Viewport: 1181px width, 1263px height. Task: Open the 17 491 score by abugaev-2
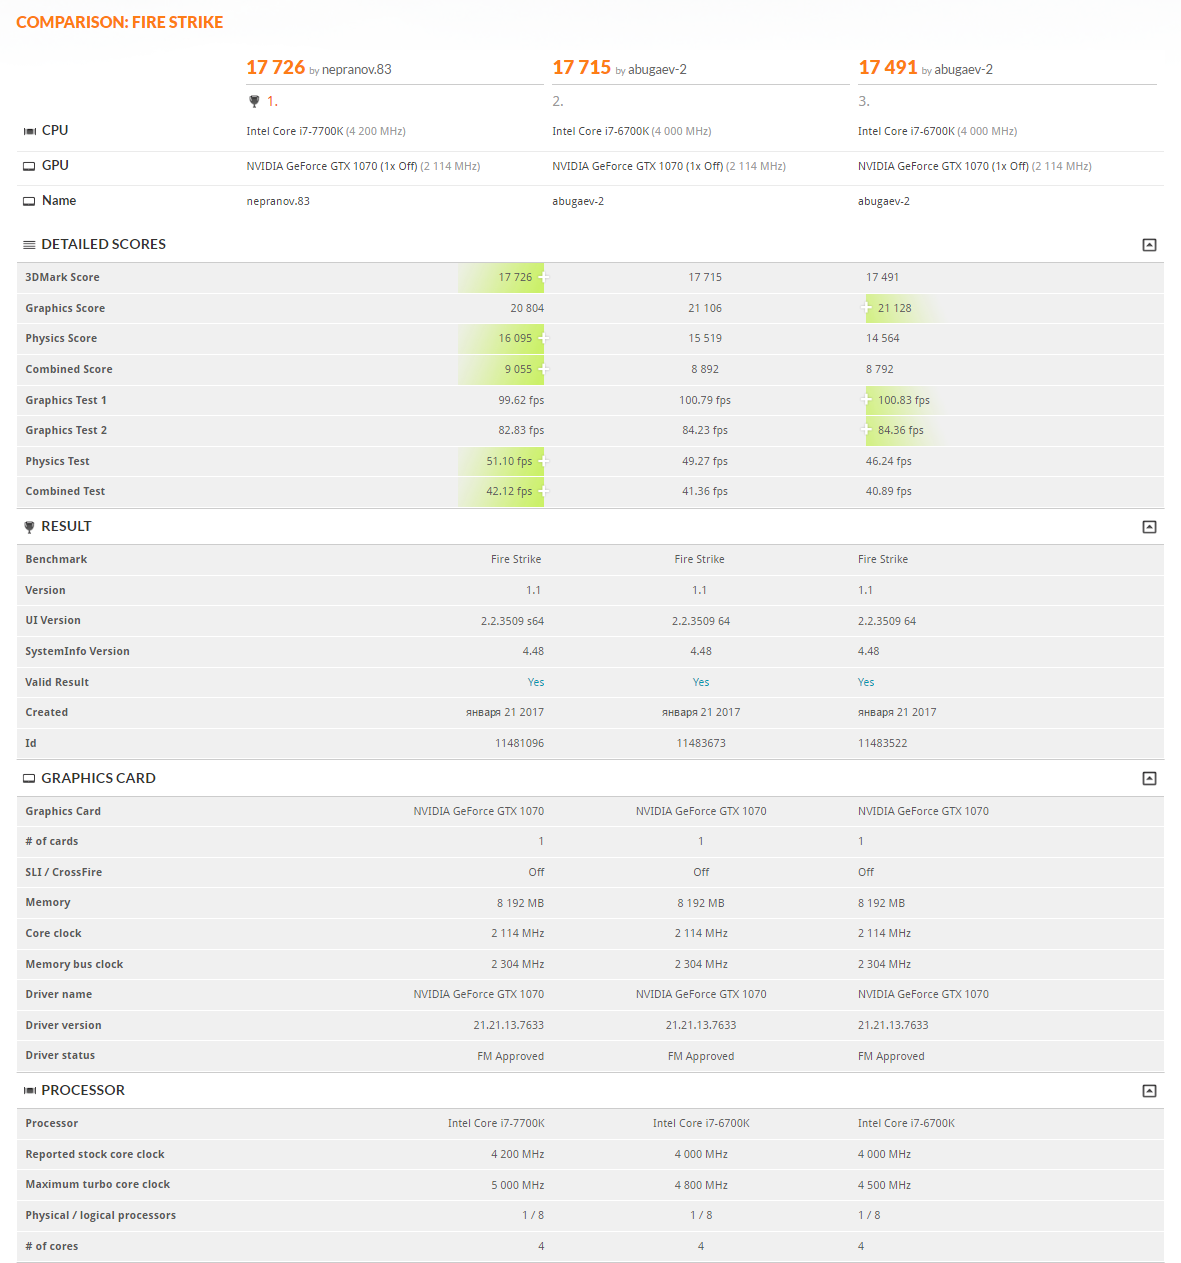coord(887,67)
